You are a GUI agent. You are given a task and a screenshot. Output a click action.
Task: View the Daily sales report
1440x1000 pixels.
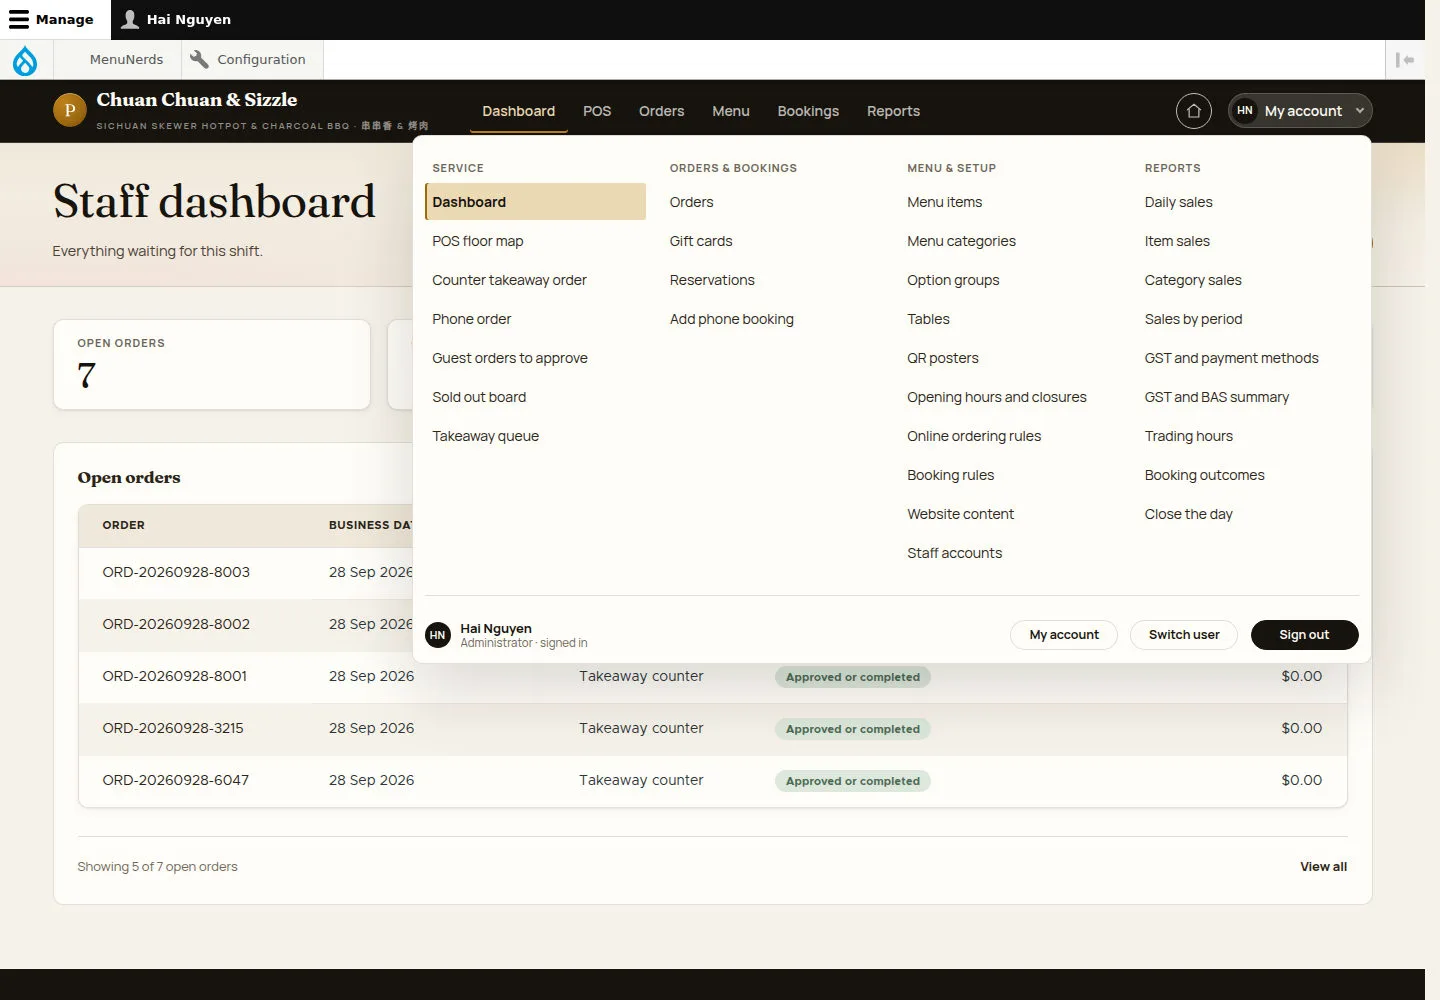[x=1178, y=202]
